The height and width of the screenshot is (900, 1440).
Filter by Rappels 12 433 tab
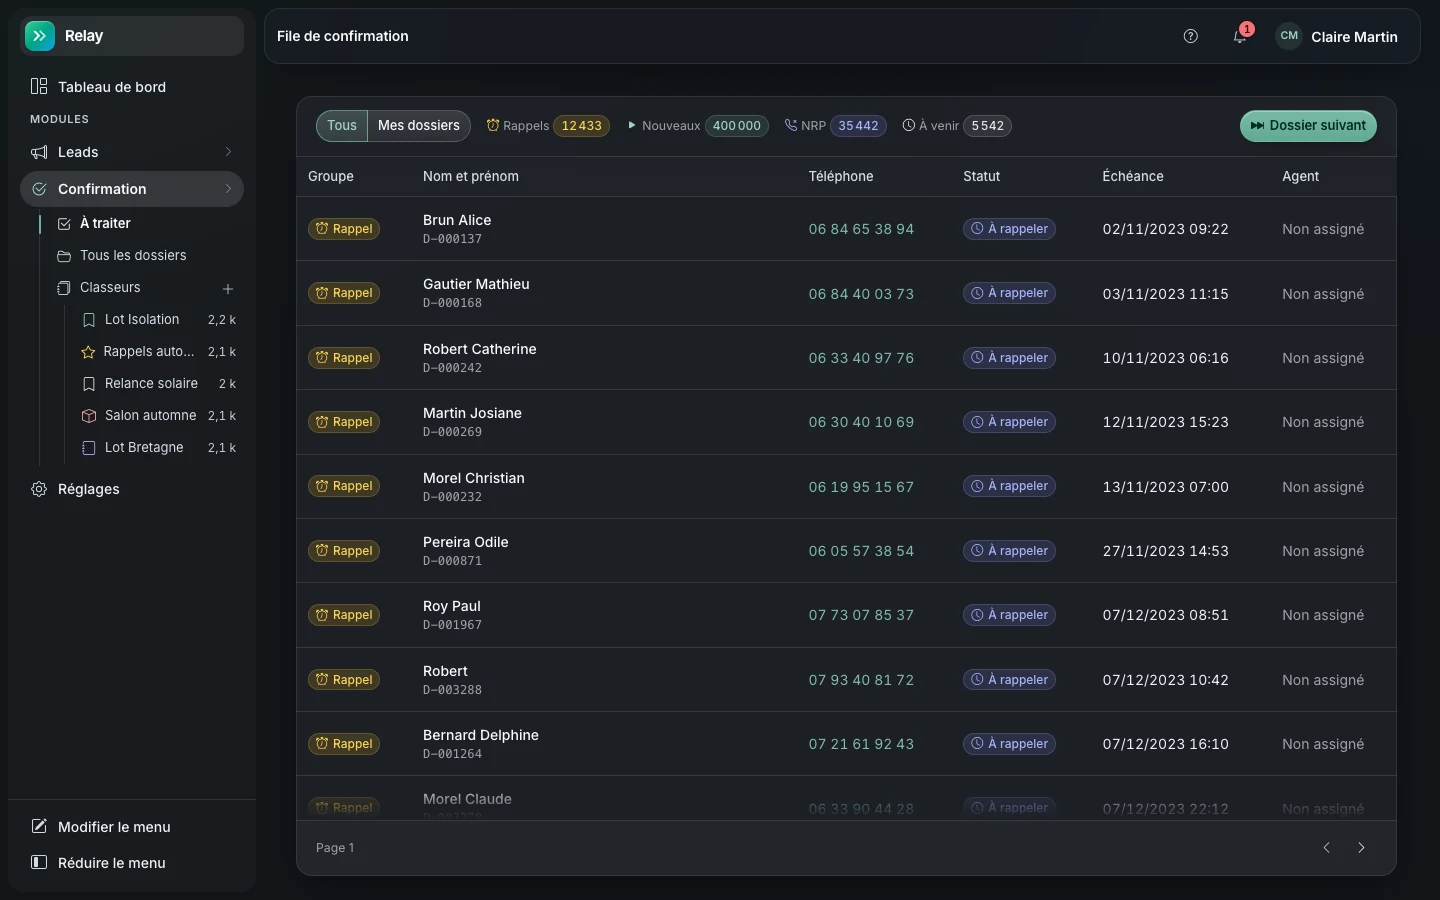548,126
